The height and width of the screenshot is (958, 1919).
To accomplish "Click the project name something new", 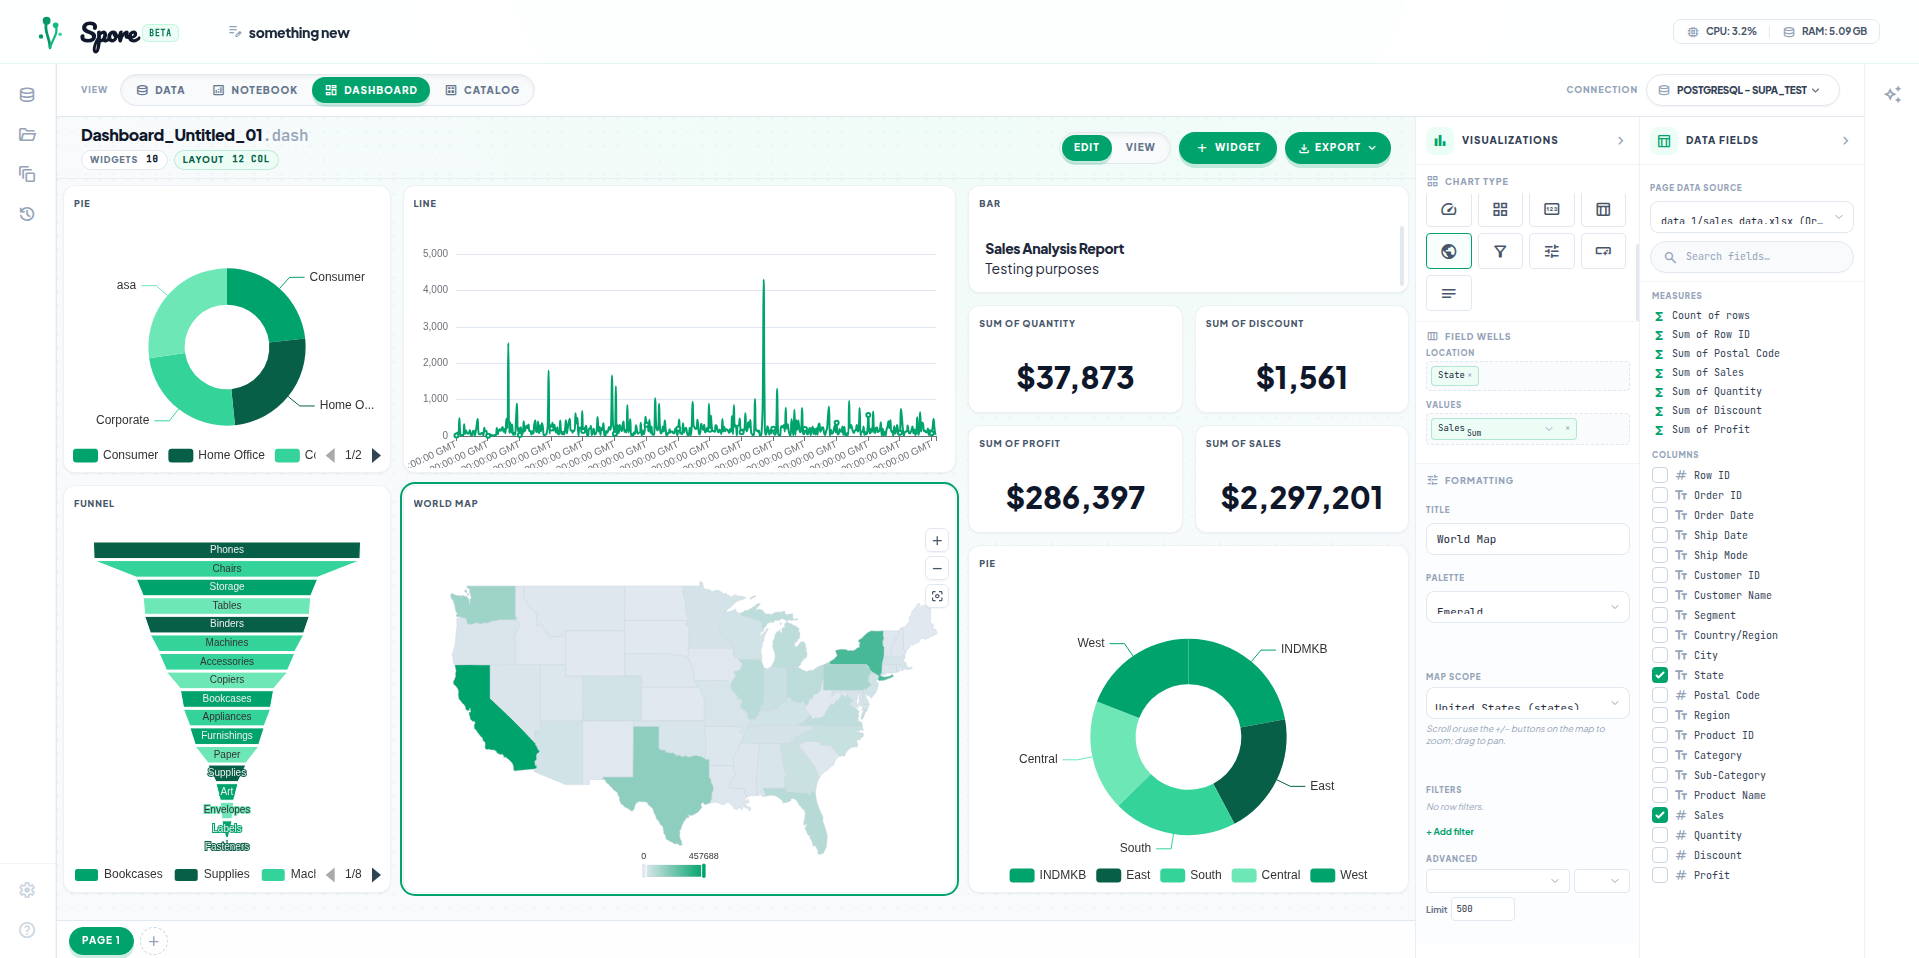I will coord(299,33).
